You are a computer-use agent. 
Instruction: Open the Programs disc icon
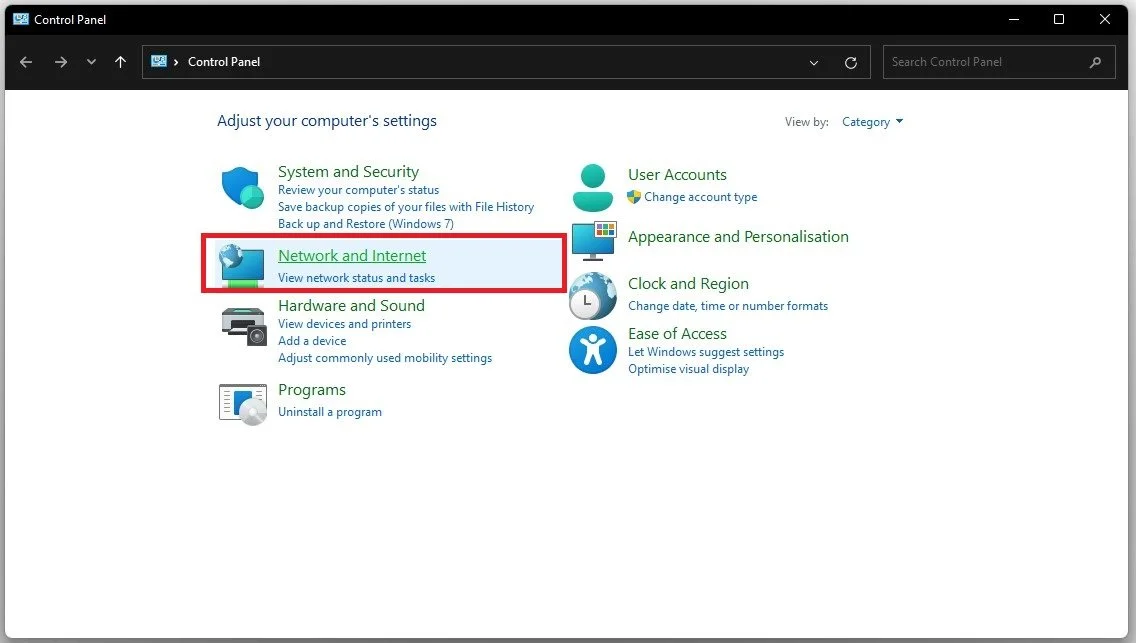pyautogui.click(x=243, y=404)
